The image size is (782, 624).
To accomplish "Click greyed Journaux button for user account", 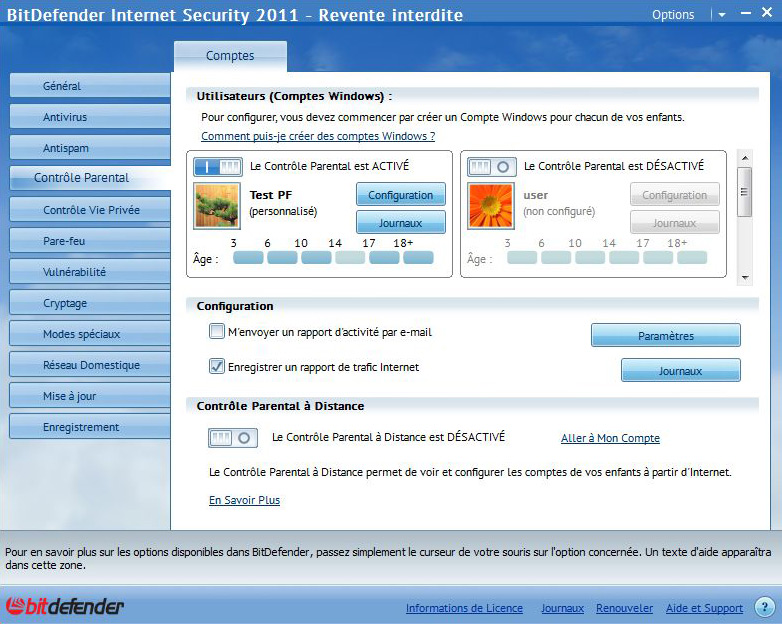I will tap(674, 222).
